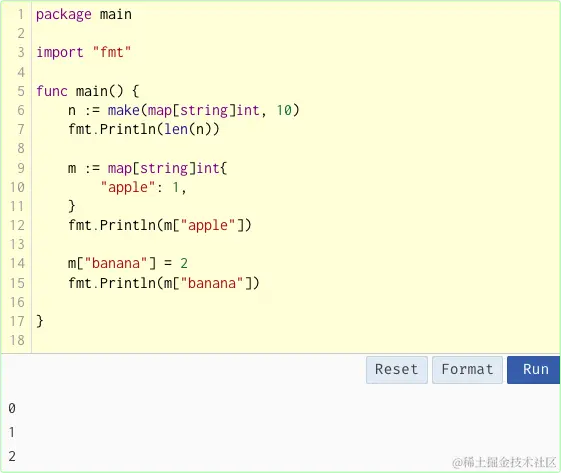Click the Reset button
The width and height of the screenshot is (561, 473).
(396, 370)
